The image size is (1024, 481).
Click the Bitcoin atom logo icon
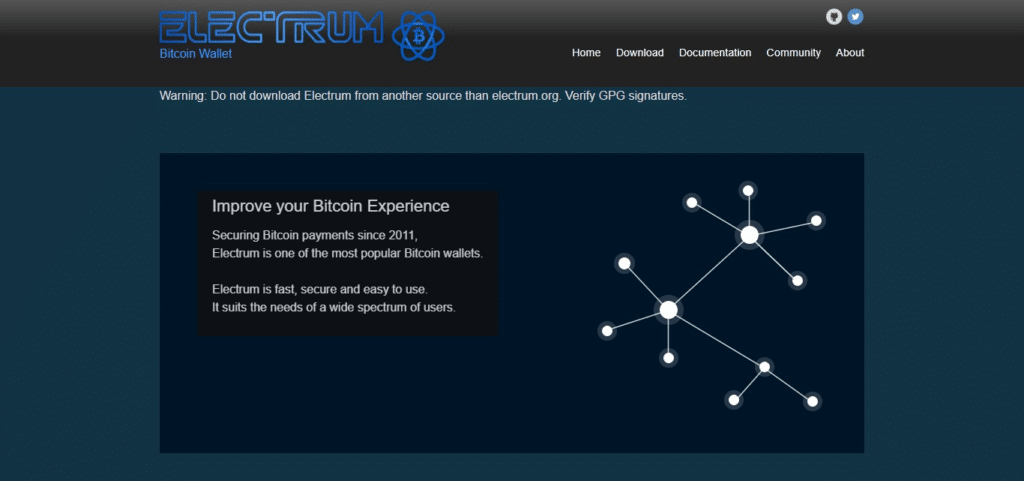(419, 37)
